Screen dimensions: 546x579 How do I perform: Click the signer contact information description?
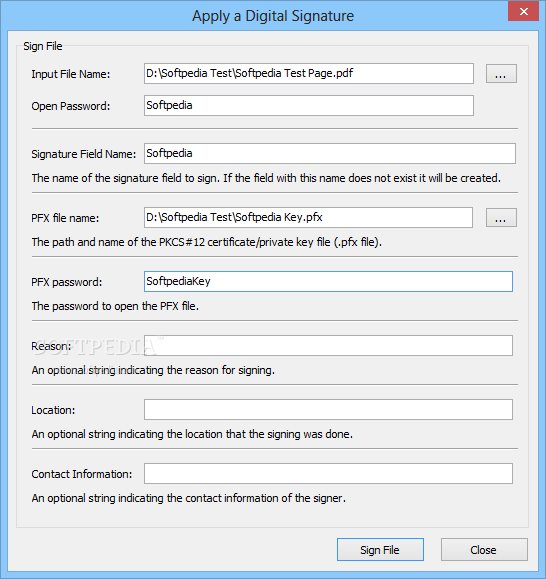point(189,498)
